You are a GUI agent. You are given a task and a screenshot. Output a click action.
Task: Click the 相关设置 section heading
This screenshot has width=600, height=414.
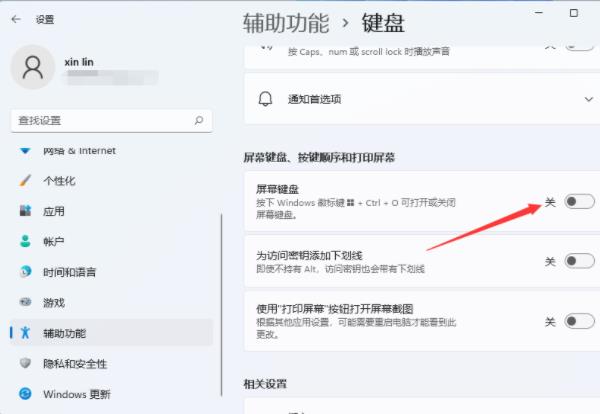point(265,384)
